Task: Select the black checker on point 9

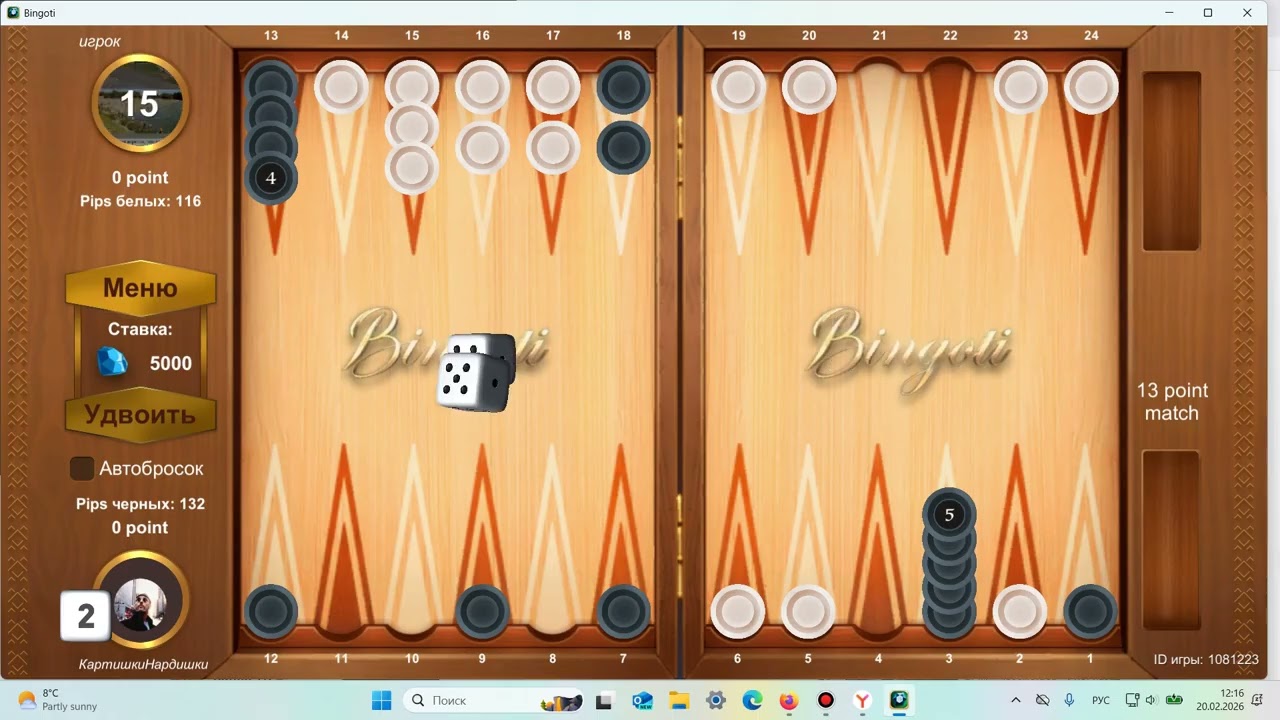Action: tap(483, 612)
